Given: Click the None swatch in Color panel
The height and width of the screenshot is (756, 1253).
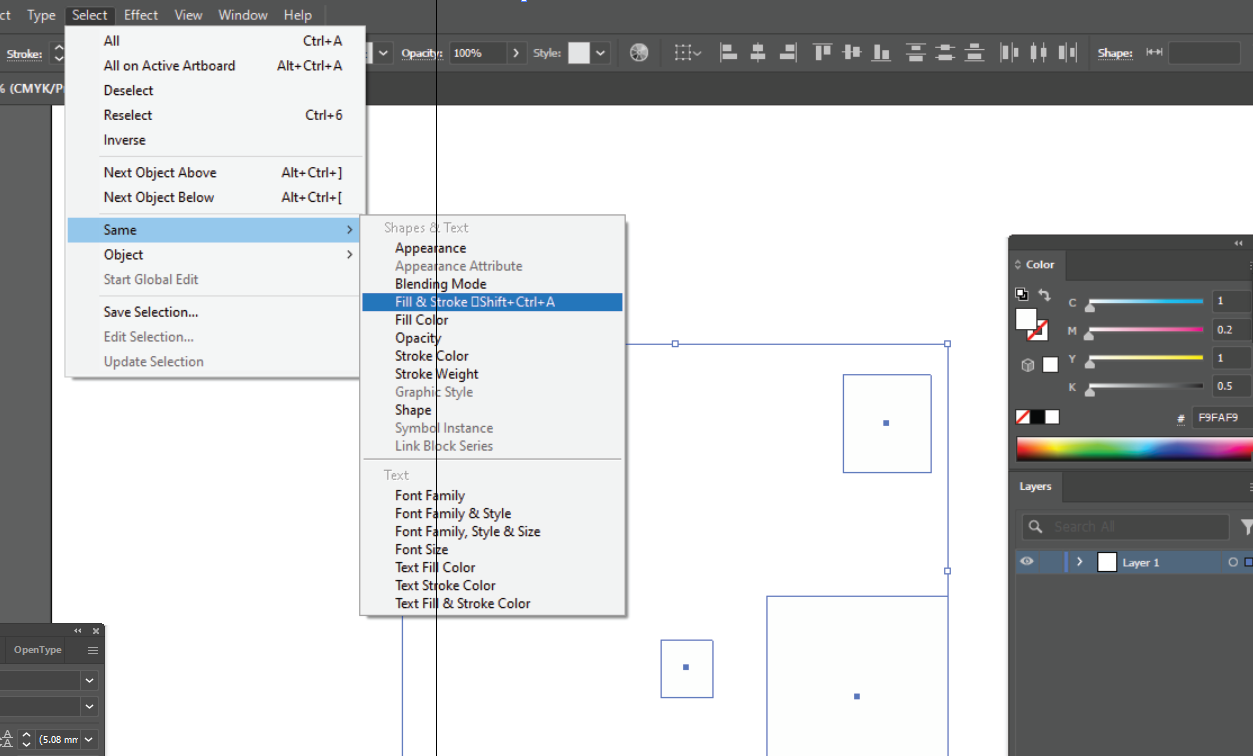Looking at the screenshot, I should click(1022, 417).
